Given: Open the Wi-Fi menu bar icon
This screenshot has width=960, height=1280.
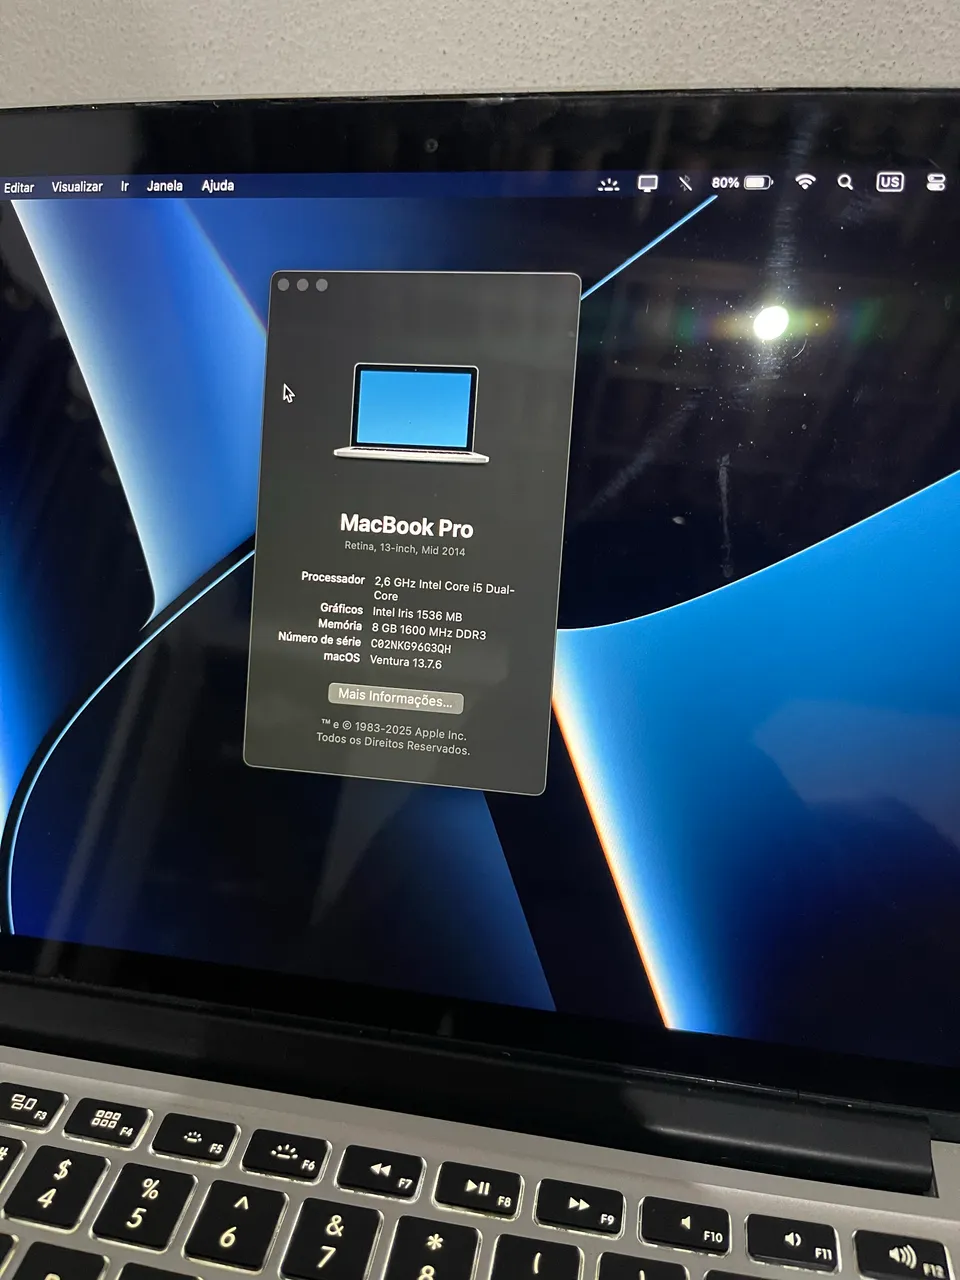Looking at the screenshot, I should pos(805,181).
